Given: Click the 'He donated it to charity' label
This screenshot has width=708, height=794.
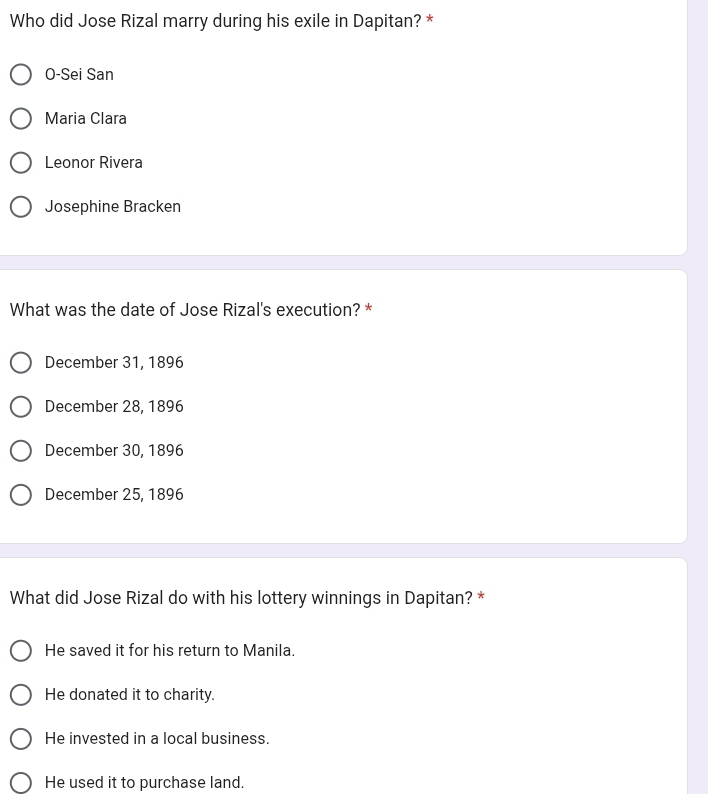Looking at the screenshot, I should 130,695.
